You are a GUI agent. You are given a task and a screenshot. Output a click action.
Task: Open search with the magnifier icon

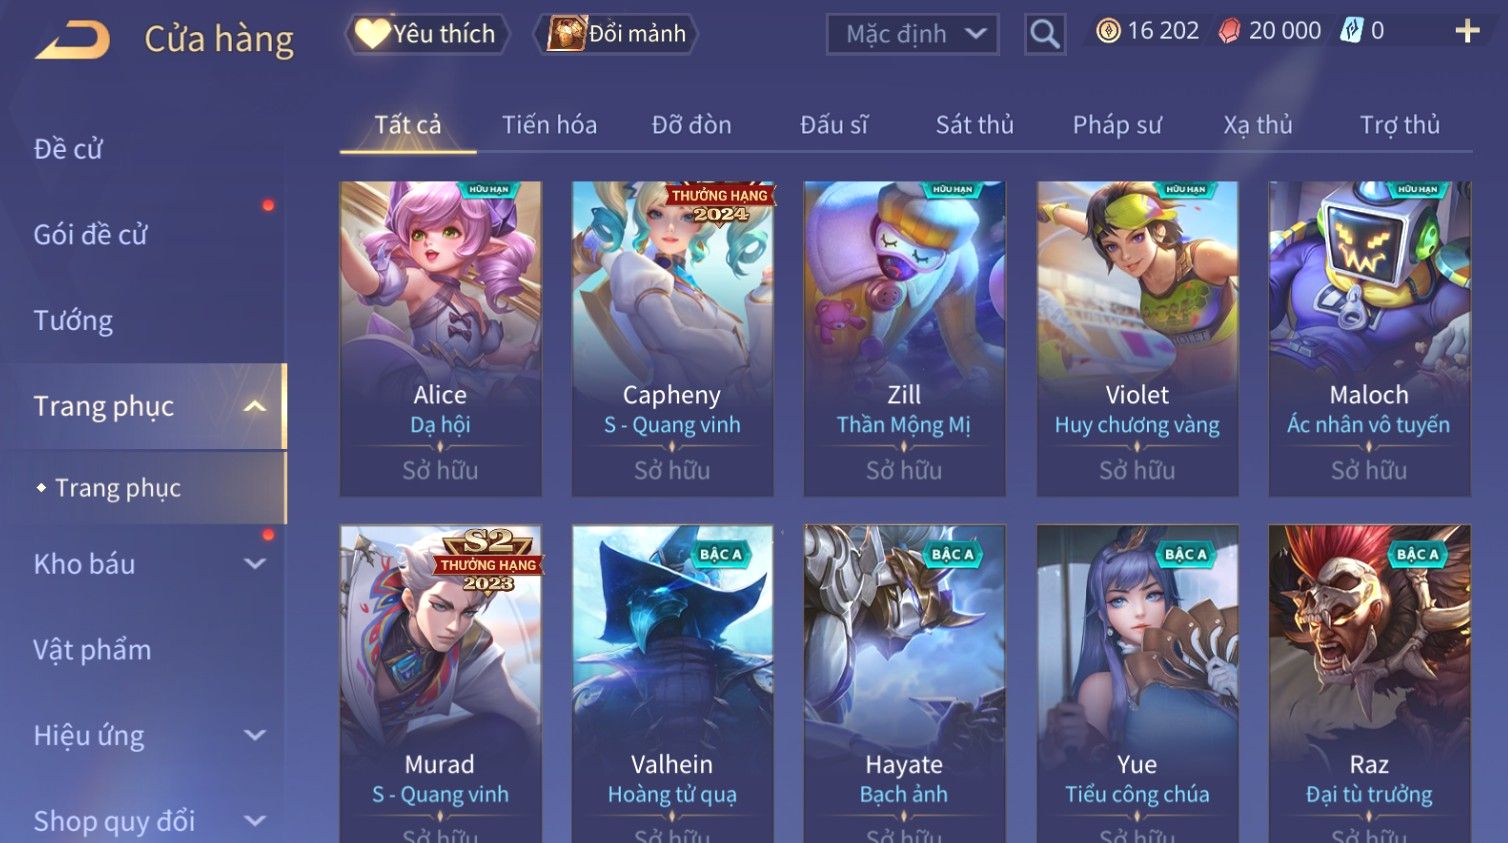tap(1044, 34)
